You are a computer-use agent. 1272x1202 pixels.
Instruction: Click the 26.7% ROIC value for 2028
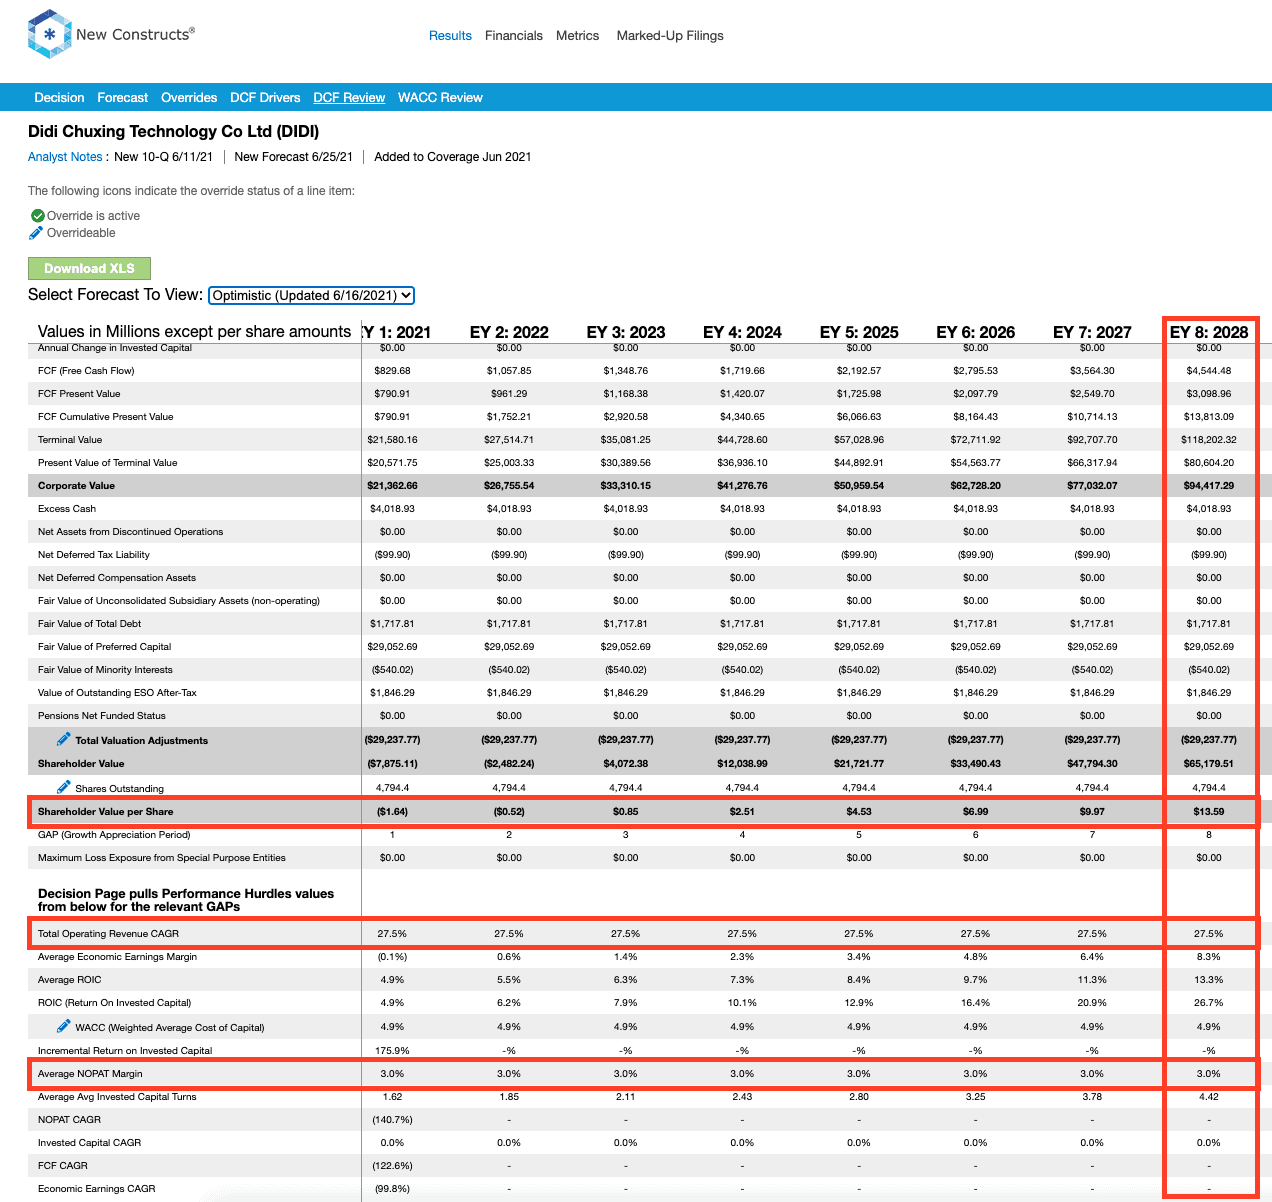(x=1209, y=1003)
